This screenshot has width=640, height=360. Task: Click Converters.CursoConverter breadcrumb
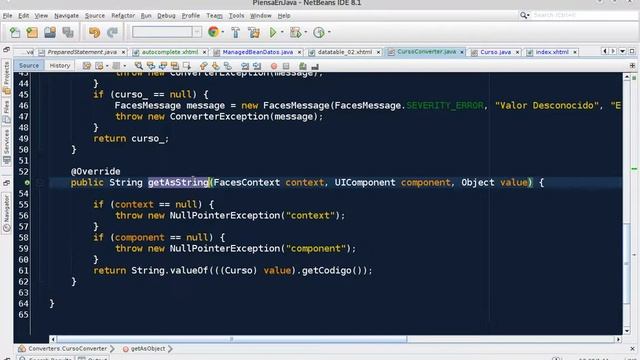(x=67, y=349)
